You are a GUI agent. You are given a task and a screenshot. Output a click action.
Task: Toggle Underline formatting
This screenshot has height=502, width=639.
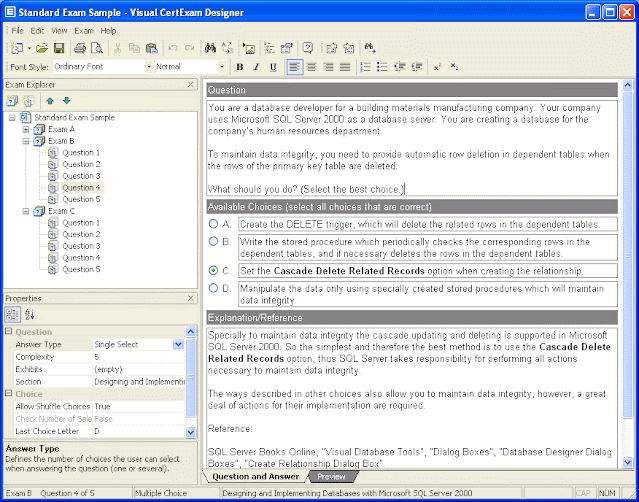pyautogui.click(x=273, y=67)
